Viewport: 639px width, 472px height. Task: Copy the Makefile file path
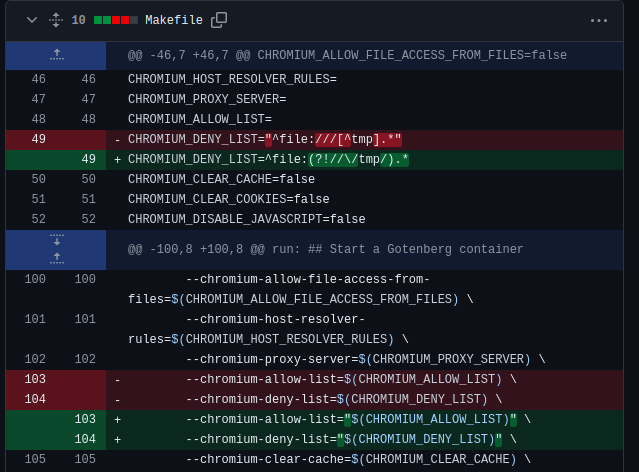pos(219,20)
